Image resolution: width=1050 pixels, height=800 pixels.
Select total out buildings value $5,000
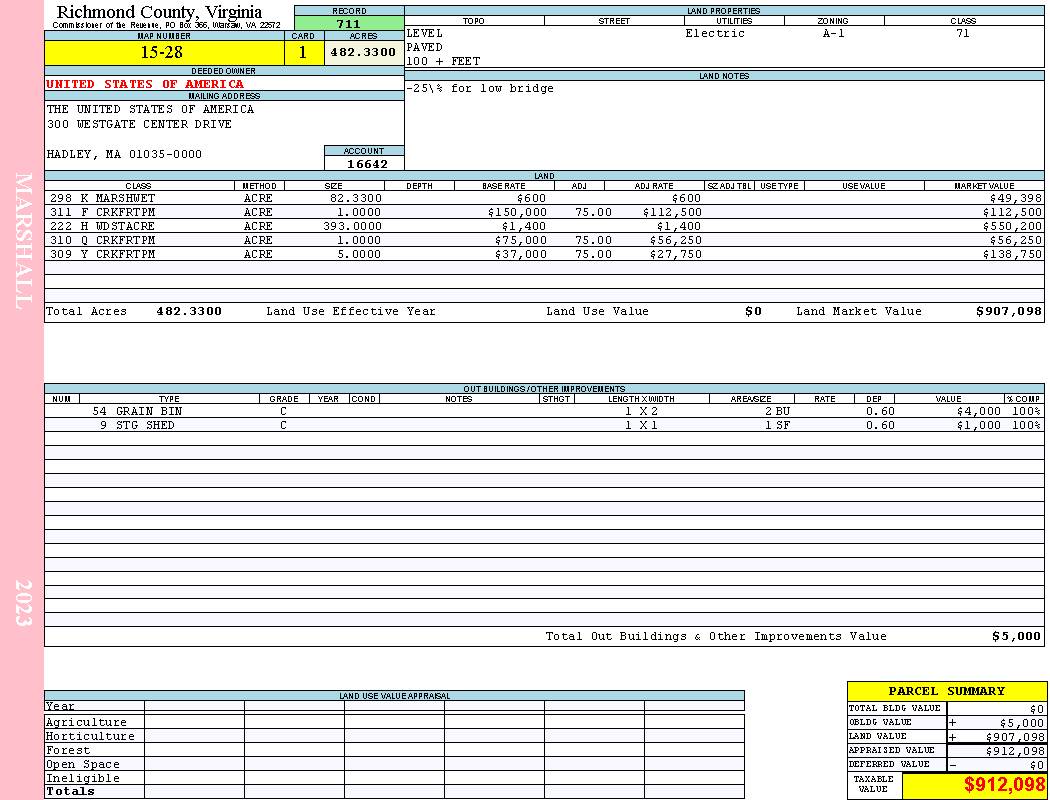(1017, 637)
